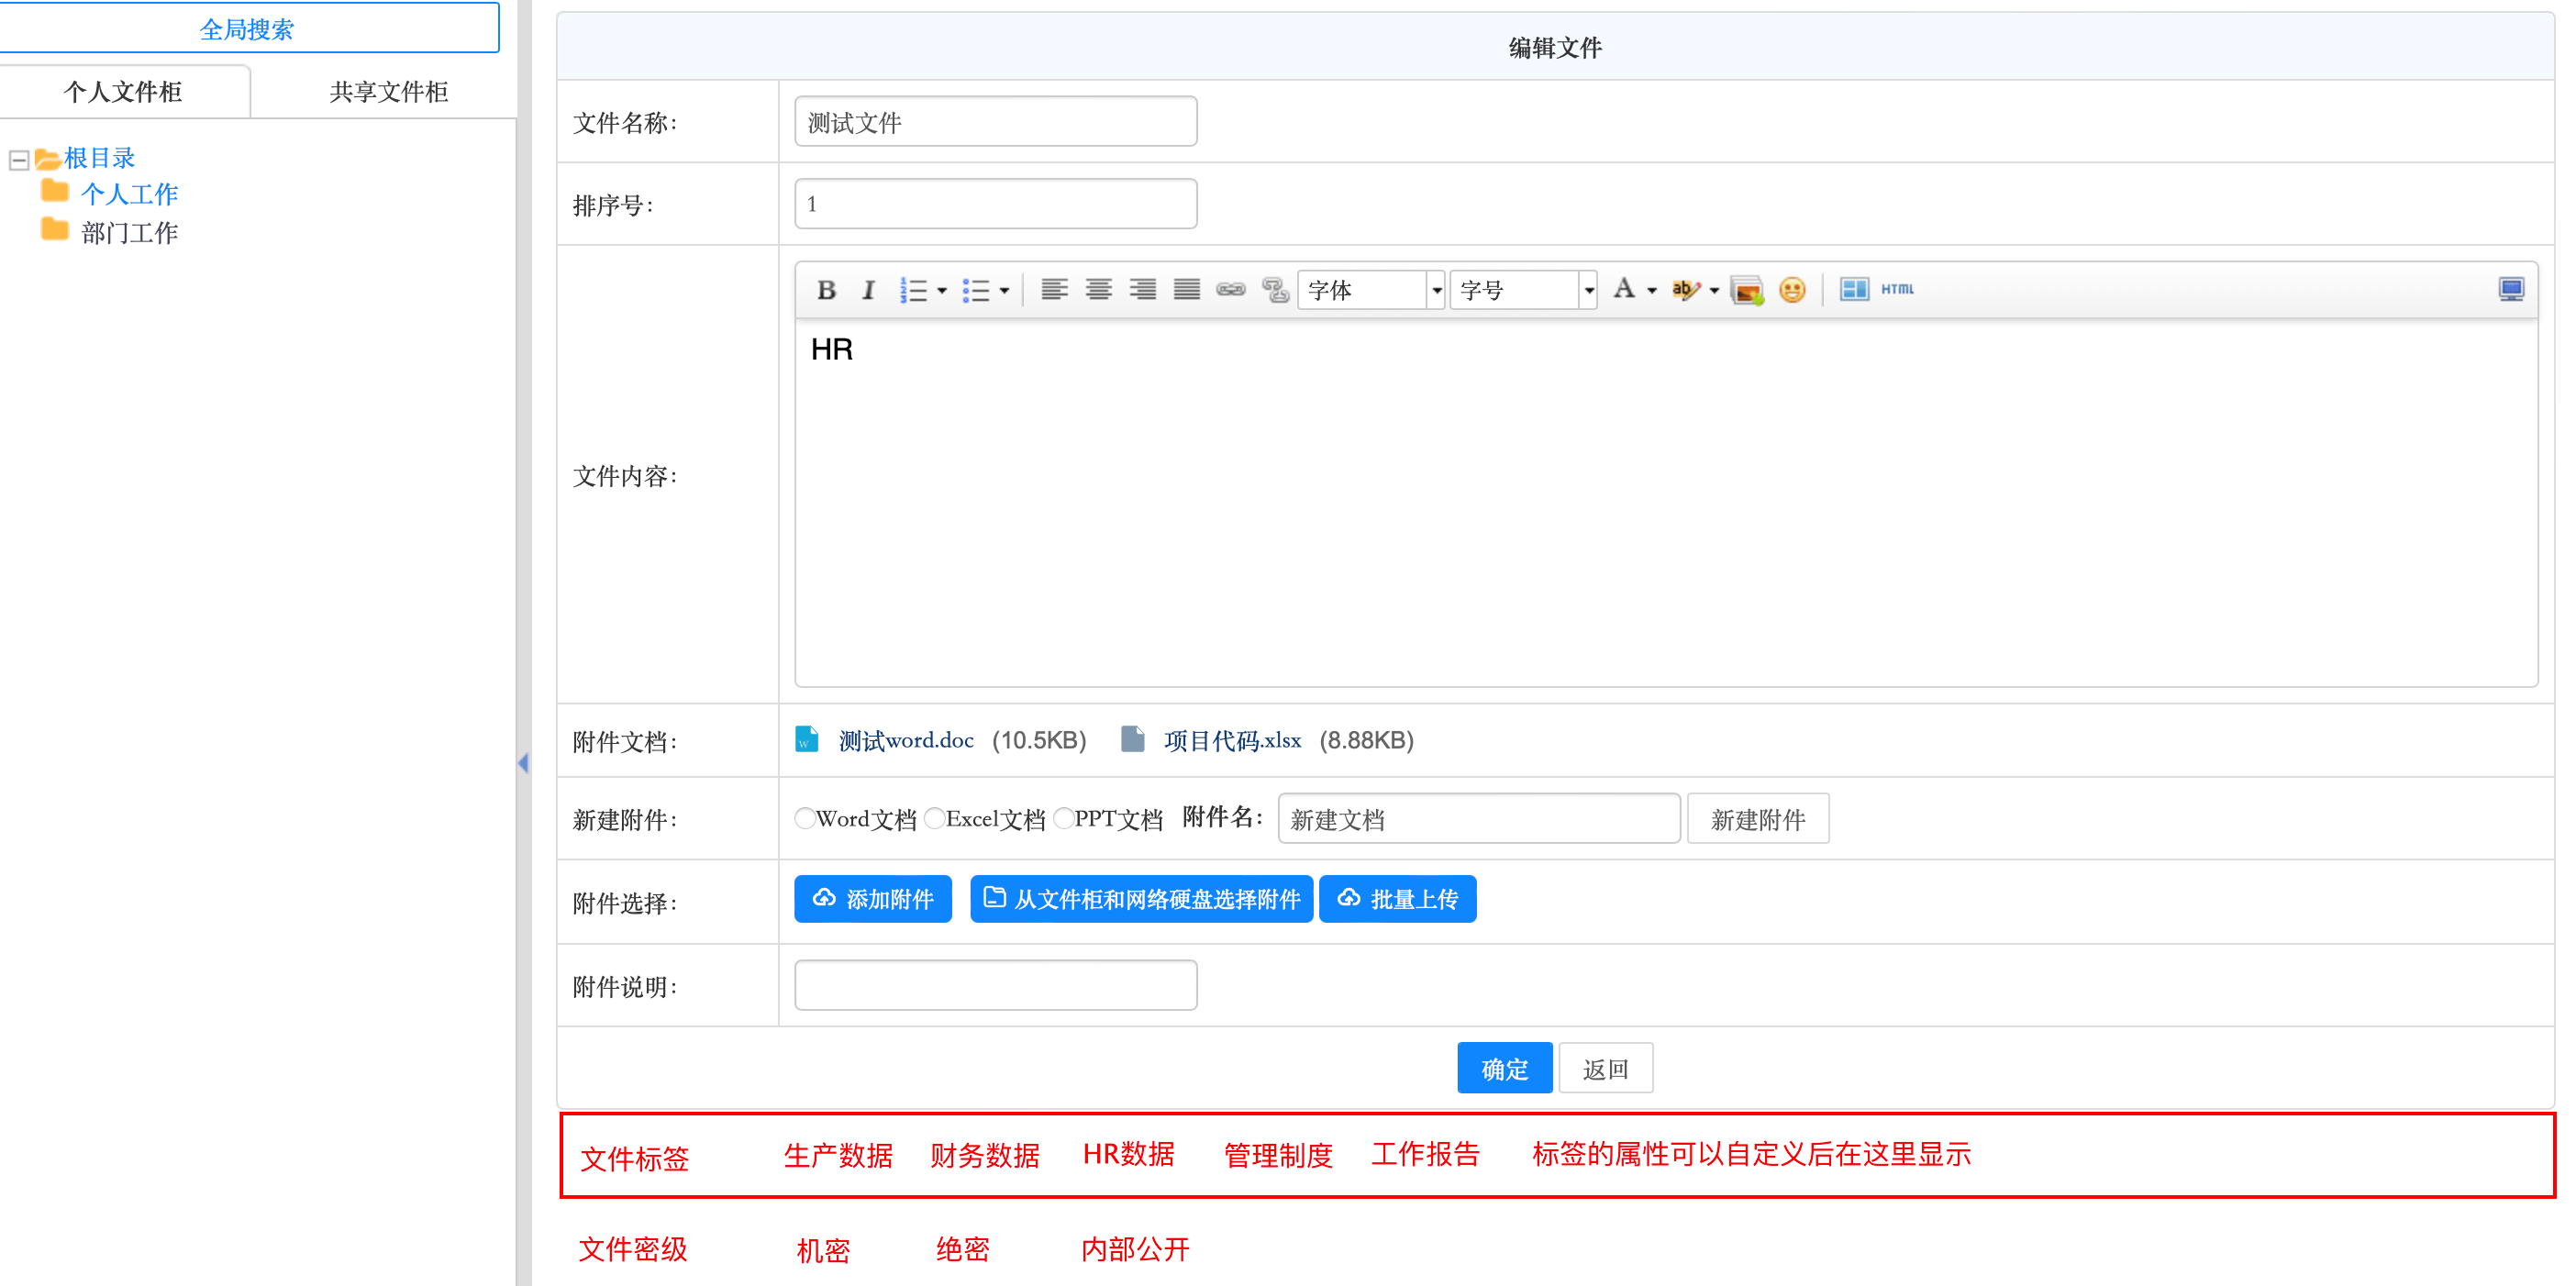
Task: Click the 返回 button
Action: [x=1605, y=1068]
